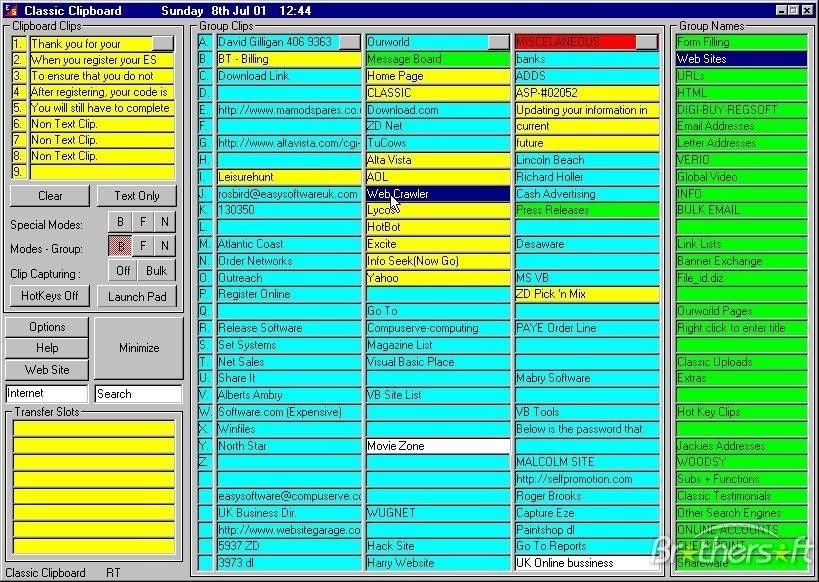This screenshot has width=819, height=582.
Task: Open the 'Banner Exchange' group
Action: click(x=741, y=261)
